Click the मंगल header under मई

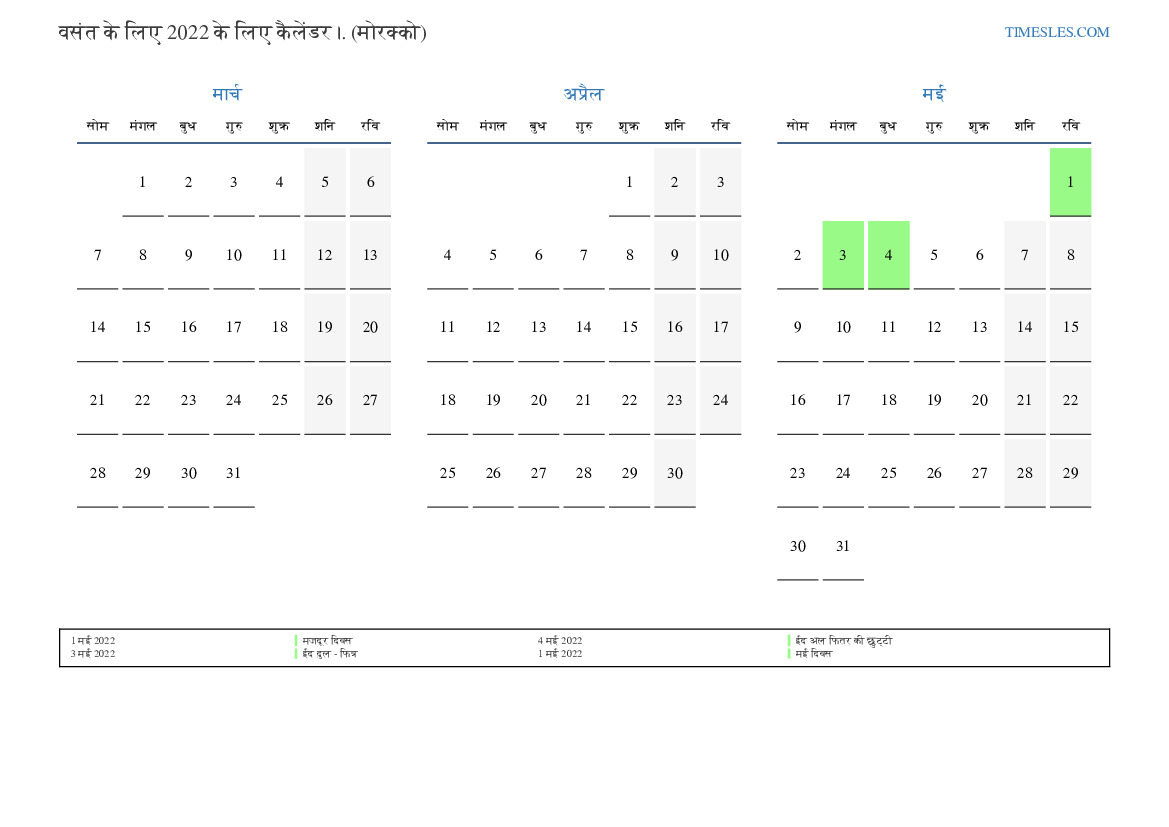coord(842,126)
